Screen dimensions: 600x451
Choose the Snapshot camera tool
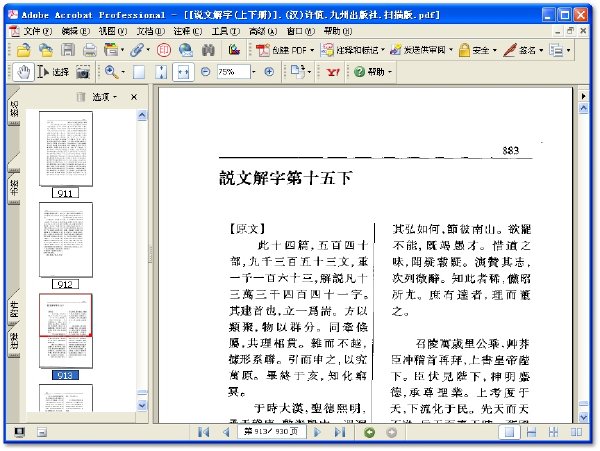83,72
